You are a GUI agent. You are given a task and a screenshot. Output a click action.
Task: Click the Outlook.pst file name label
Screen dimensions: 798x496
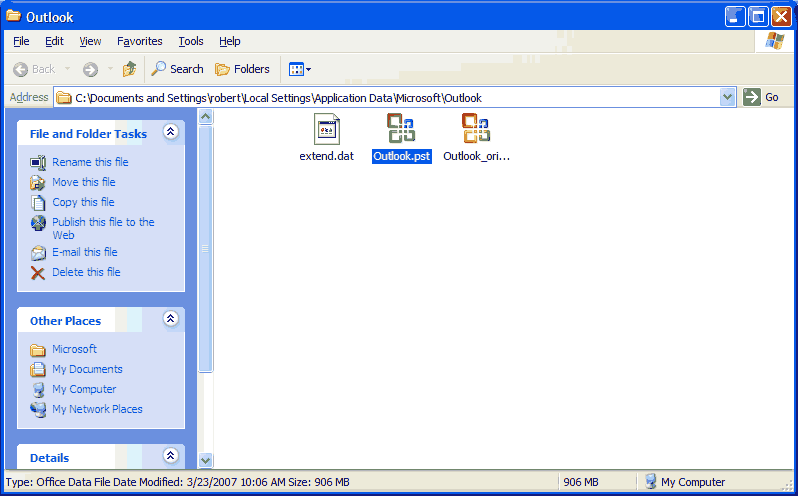(x=402, y=156)
